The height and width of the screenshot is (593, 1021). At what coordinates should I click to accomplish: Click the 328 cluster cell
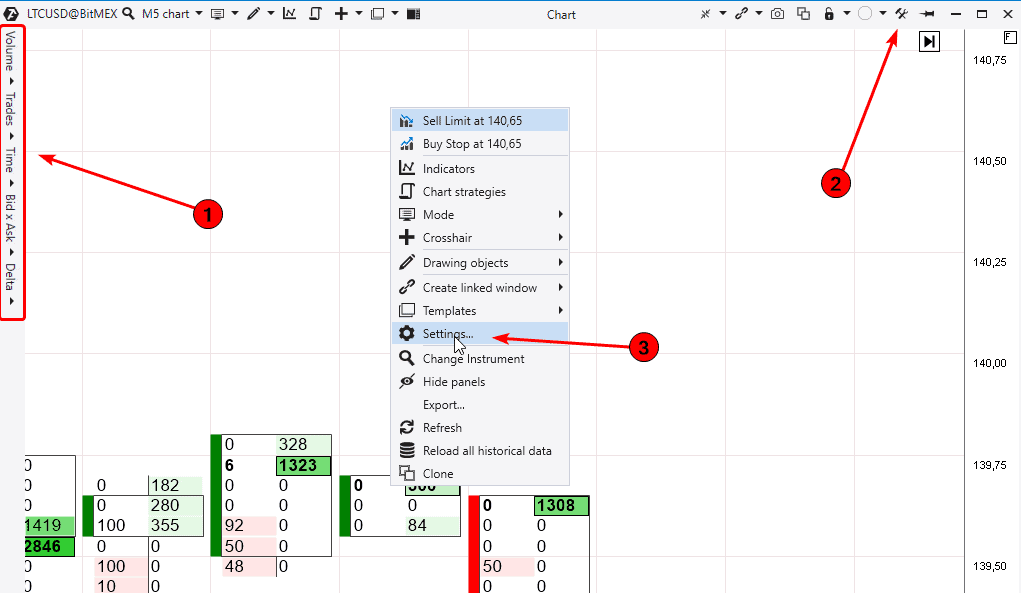coord(303,444)
